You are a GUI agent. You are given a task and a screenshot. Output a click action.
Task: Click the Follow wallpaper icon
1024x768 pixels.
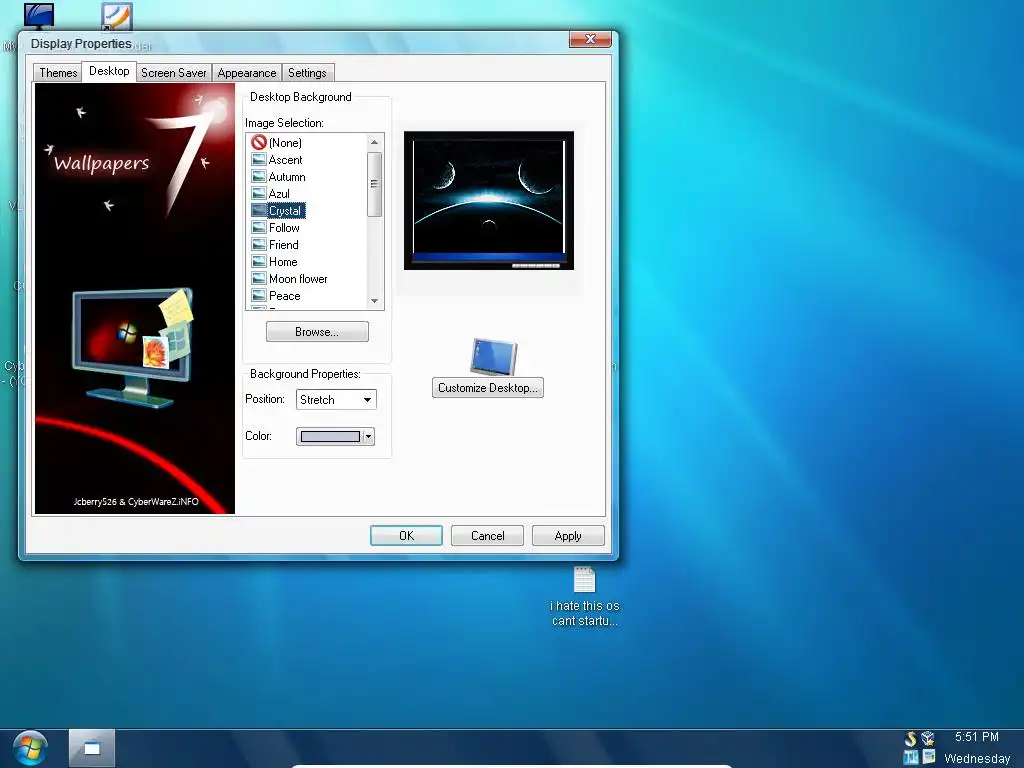point(259,227)
